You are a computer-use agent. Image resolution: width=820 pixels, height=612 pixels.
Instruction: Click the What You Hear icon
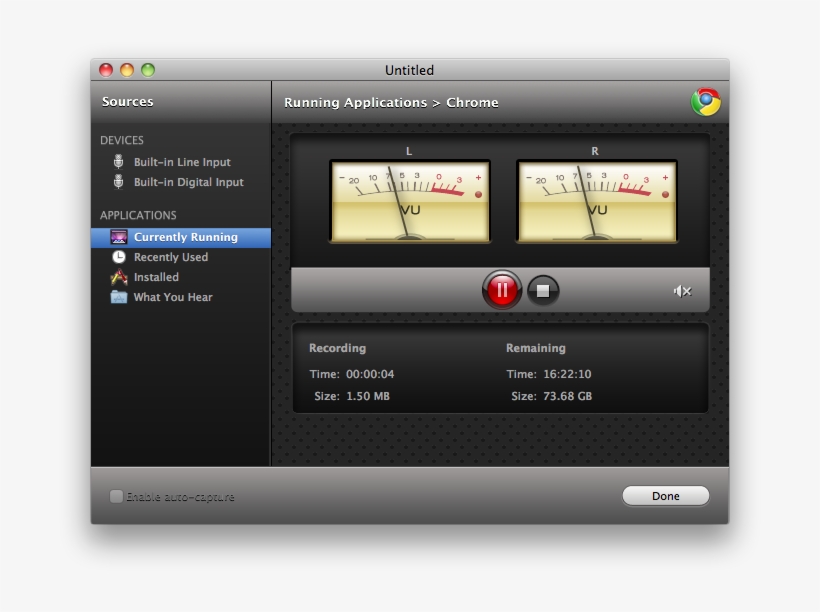119,297
